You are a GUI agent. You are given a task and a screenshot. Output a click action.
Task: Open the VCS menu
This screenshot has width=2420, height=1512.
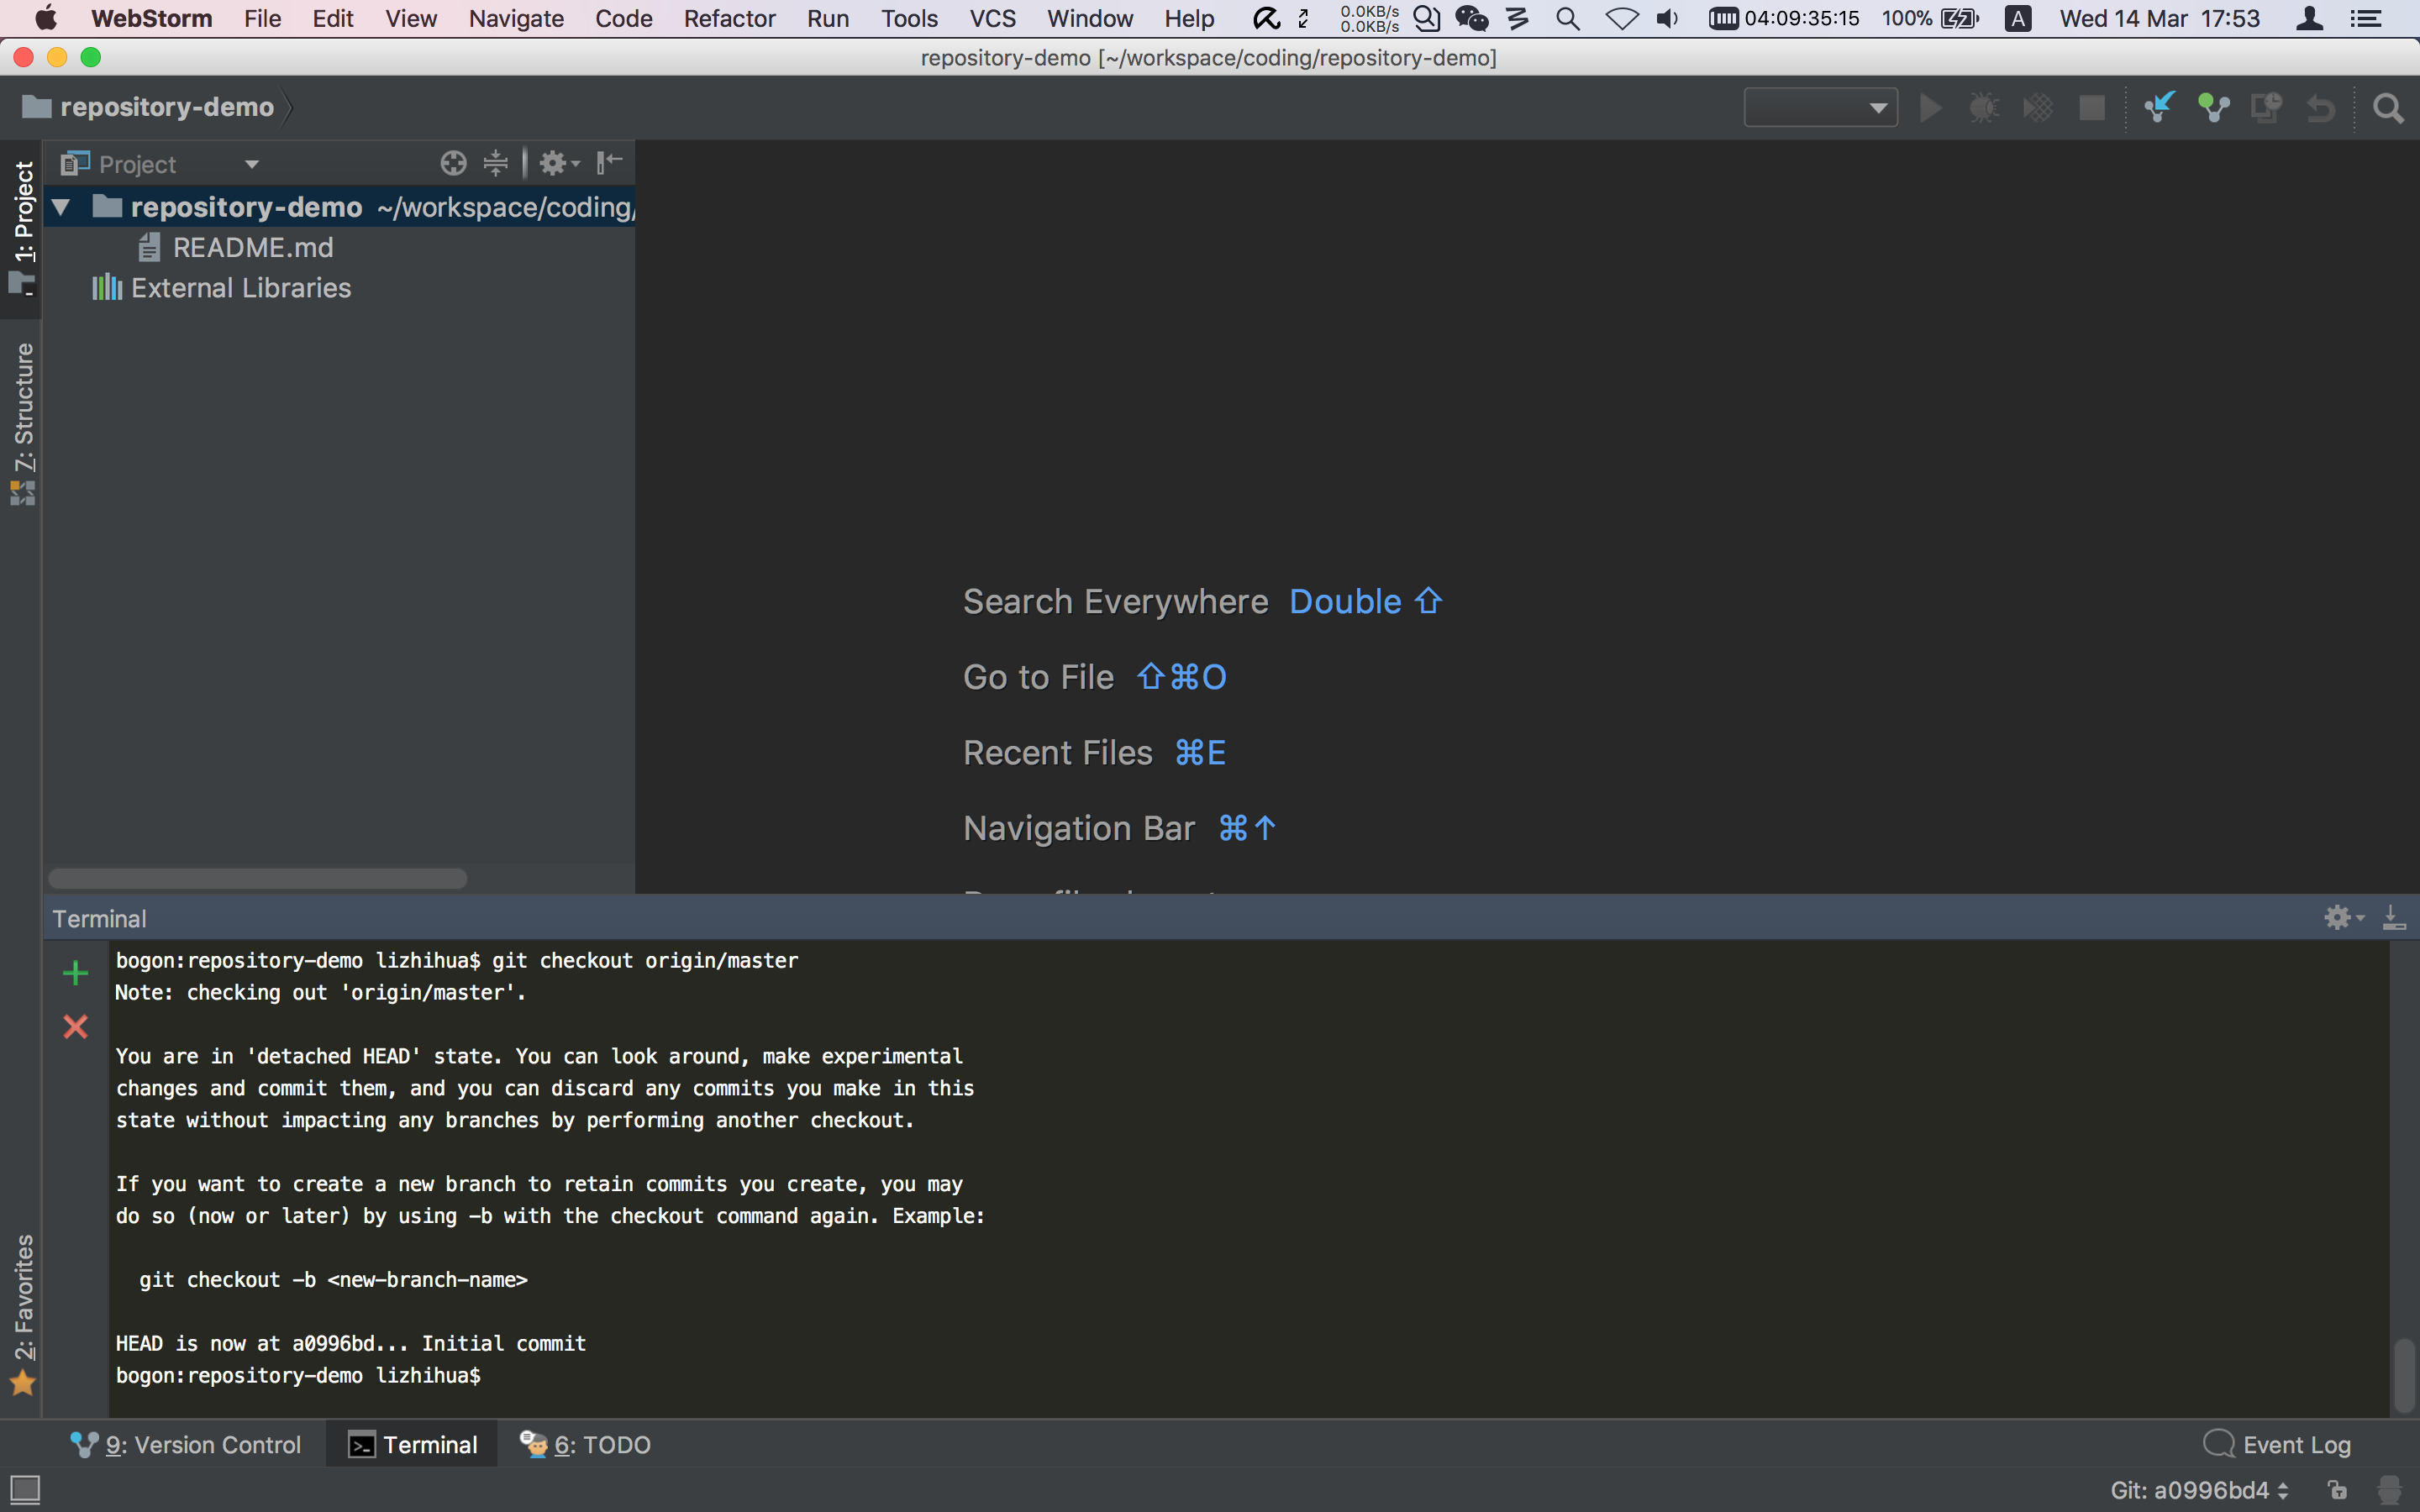(992, 18)
